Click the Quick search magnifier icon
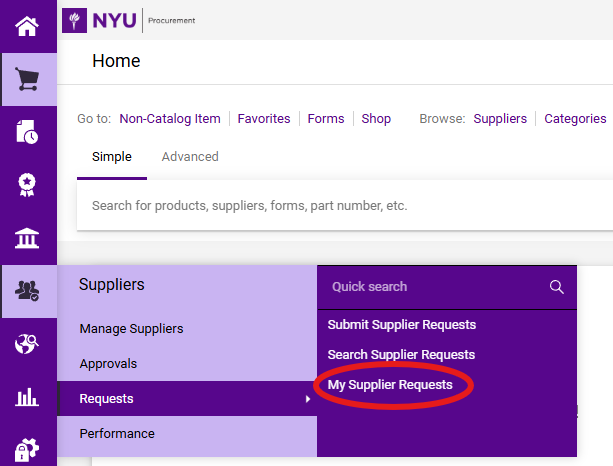Image resolution: width=613 pixels, height=466 pixels. coord(557,287)
